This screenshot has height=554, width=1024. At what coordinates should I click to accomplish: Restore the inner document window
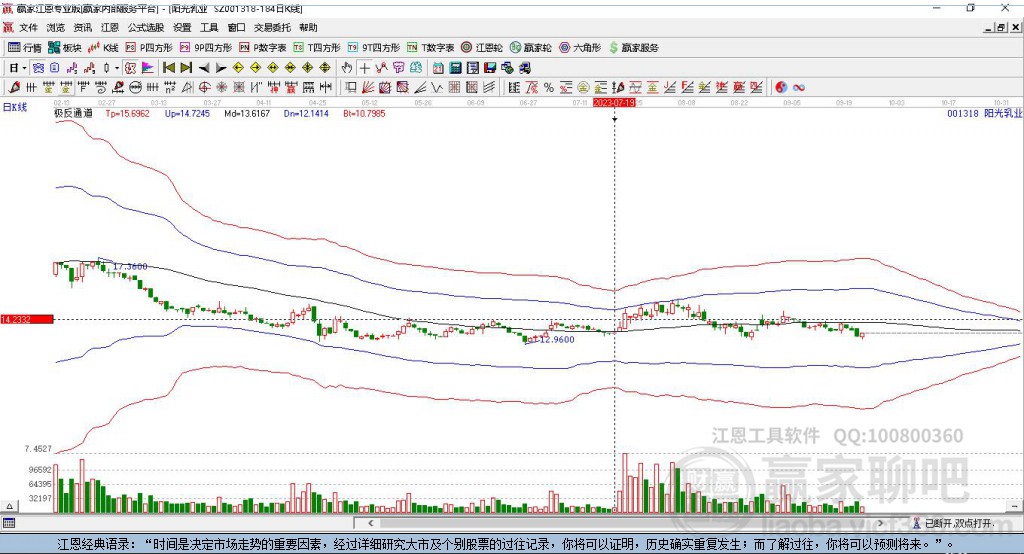1001,27
